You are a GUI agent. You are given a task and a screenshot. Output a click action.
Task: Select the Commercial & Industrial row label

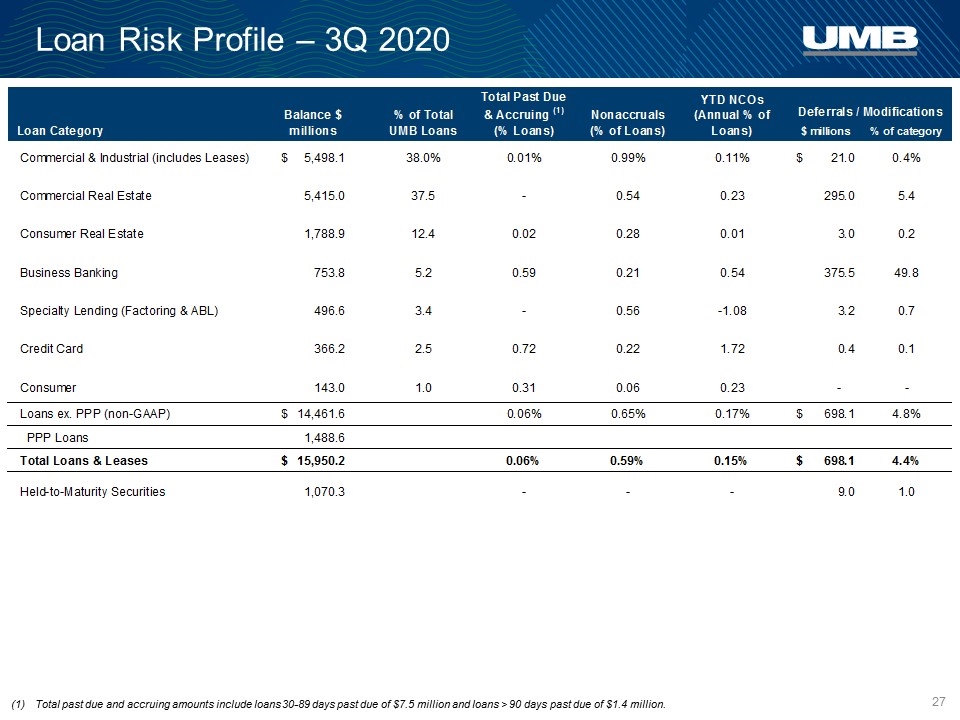point(135,158)
